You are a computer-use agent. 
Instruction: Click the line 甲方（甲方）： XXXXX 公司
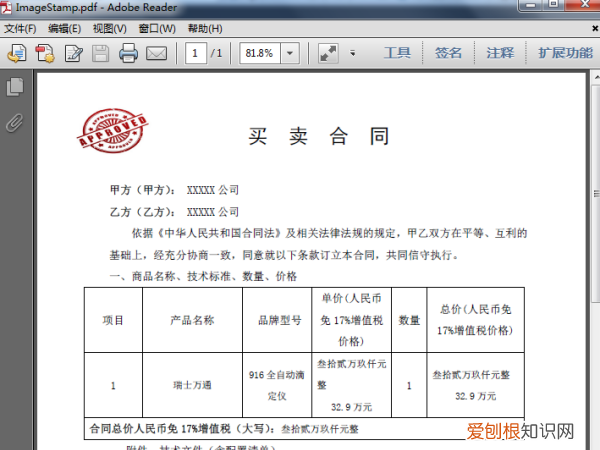pos(174,190)
